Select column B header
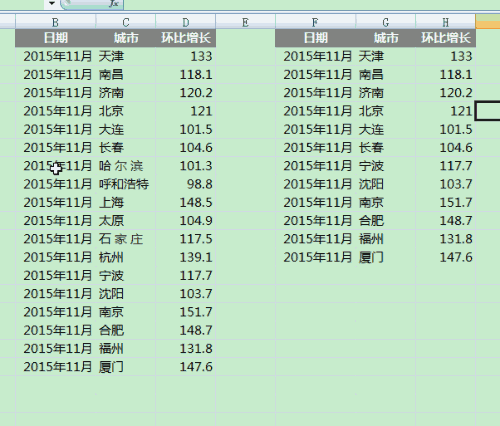 click(x=55, y=22)
